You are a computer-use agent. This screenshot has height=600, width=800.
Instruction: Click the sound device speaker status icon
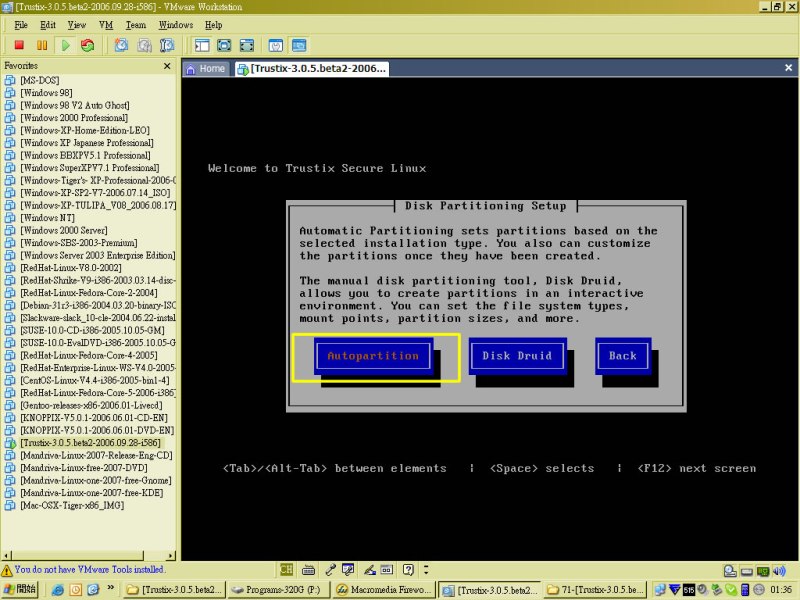pyautogui.click(x=779, y=570)
